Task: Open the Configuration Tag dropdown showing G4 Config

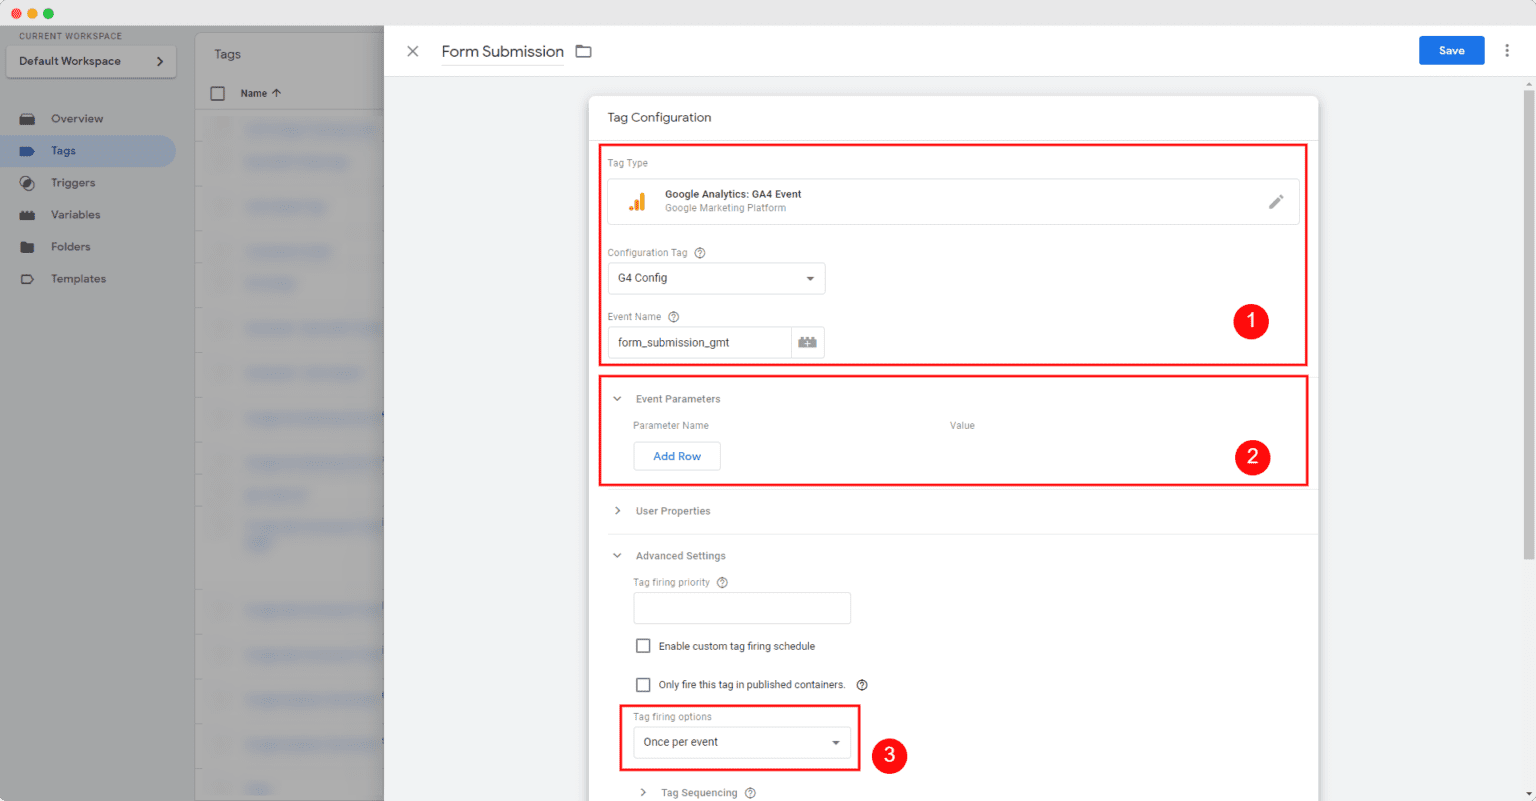Action: pos(716,279)
